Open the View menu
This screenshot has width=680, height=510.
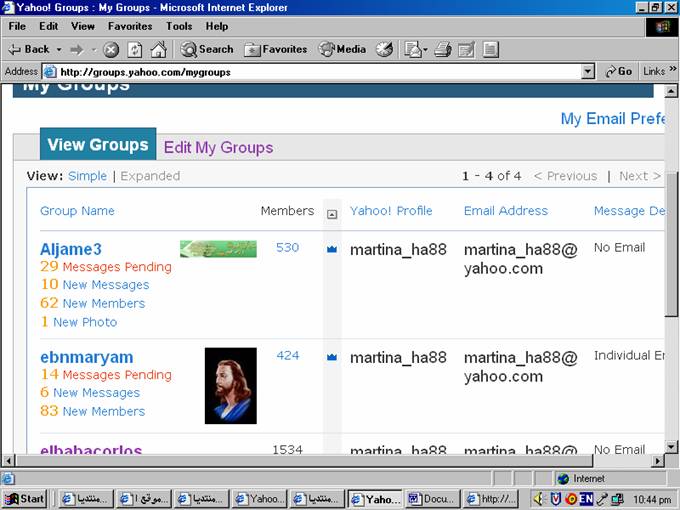83,26
